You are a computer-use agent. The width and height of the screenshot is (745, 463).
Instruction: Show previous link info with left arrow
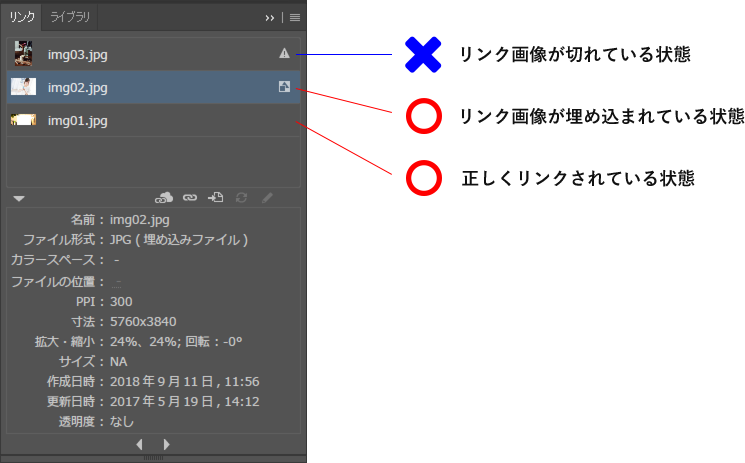(139, 443)
